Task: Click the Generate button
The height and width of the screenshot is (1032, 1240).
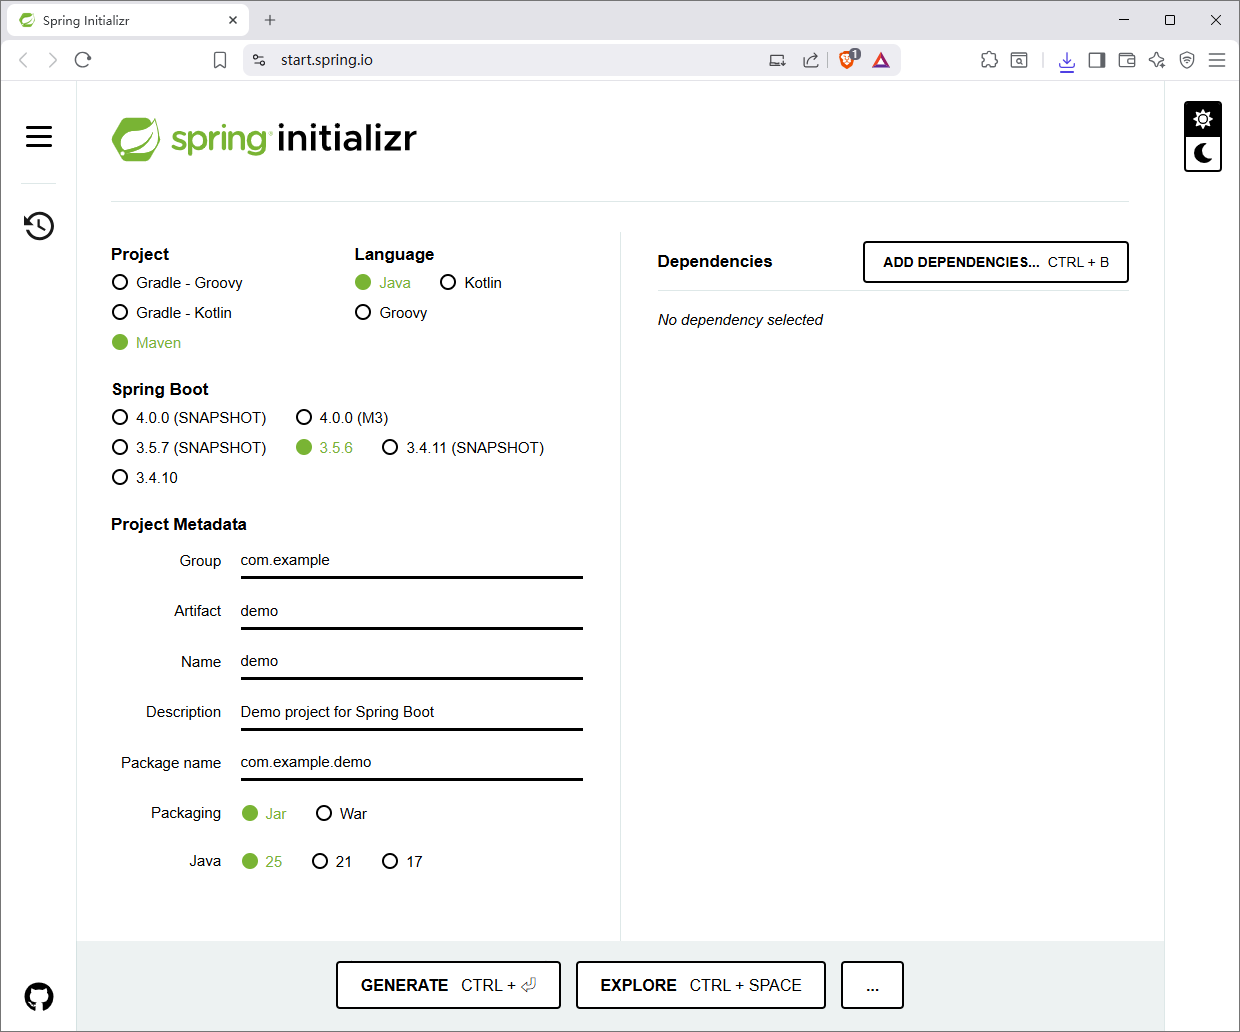Action: 448,985
